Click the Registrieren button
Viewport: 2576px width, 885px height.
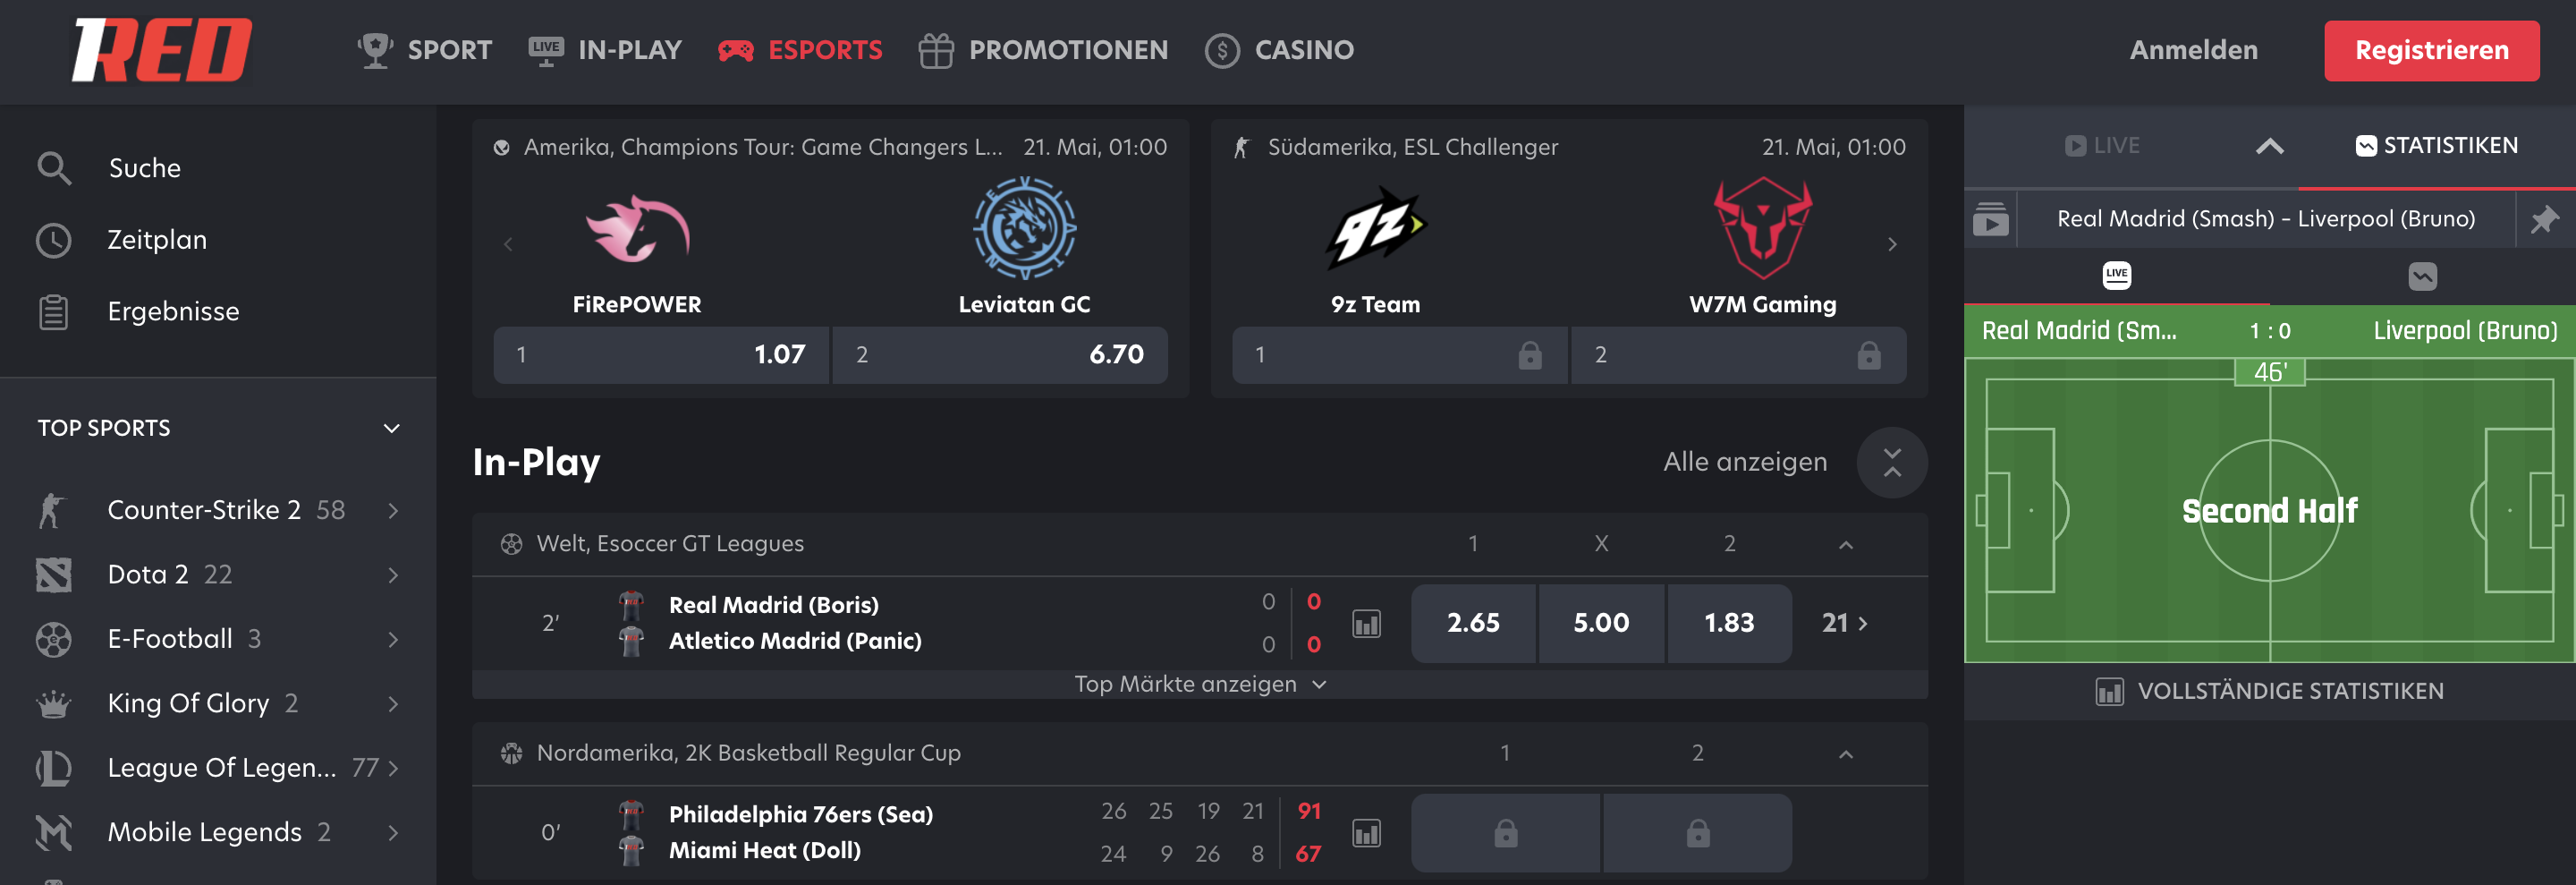point(2430,51)
